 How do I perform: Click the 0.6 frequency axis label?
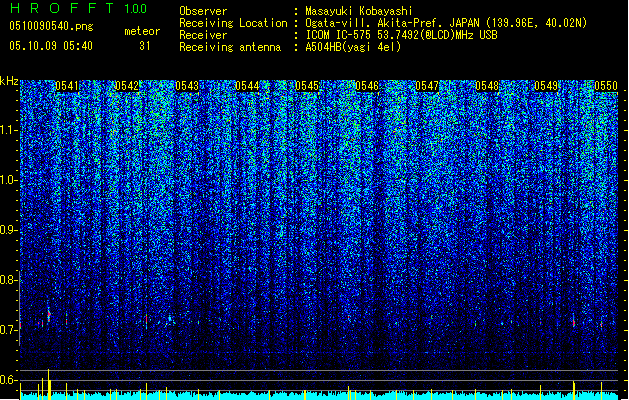point(8,380)
